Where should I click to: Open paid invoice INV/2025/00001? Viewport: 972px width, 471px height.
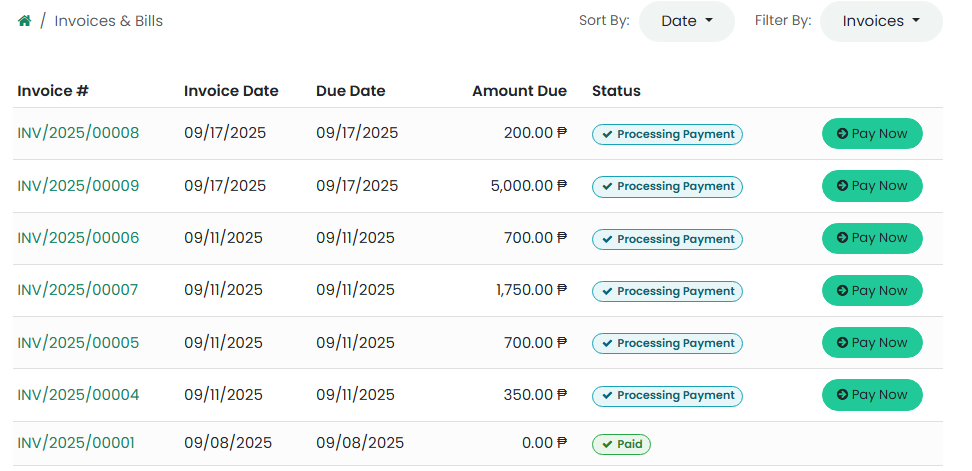(x=76, y=443)
